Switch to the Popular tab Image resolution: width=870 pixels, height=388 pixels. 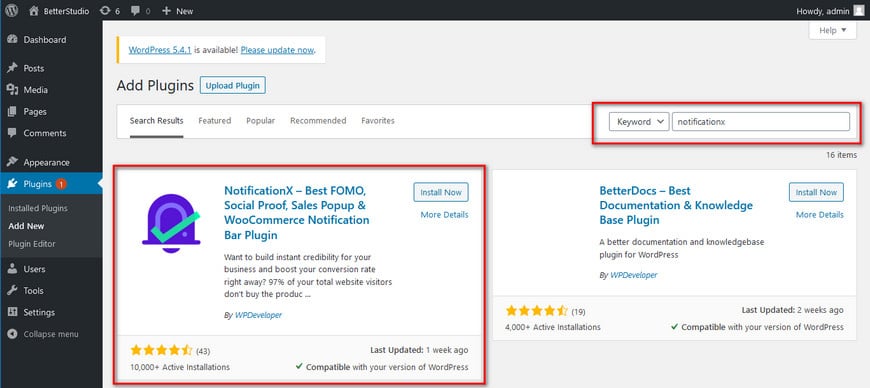pos(261,120)
